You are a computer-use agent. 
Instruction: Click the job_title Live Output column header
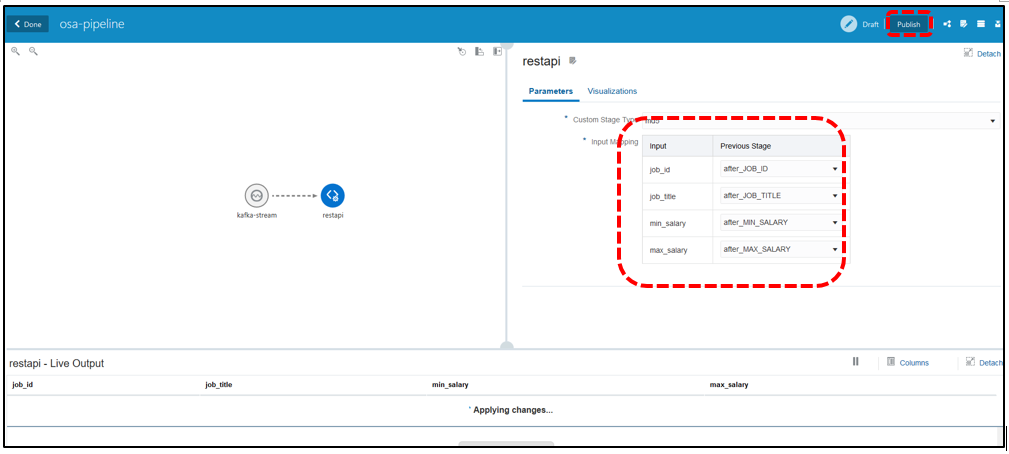pyautogui.click(x=219, y=385)
